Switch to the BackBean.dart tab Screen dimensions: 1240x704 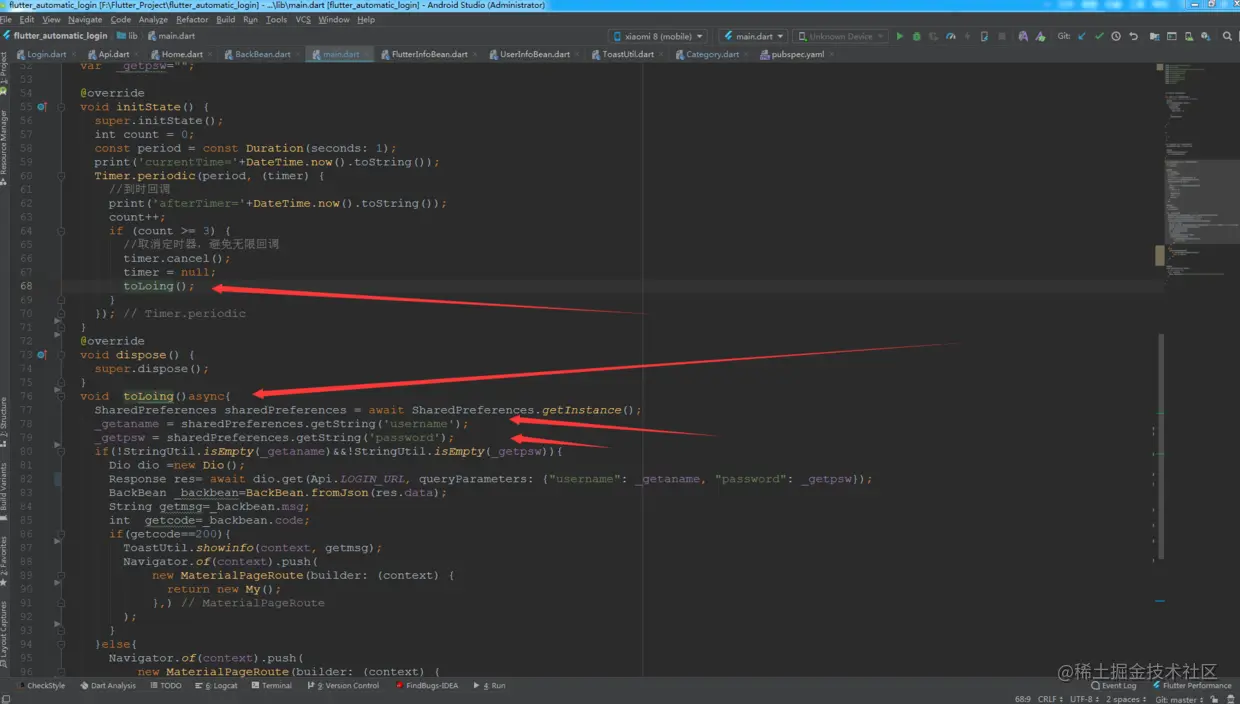coord(262,54)
